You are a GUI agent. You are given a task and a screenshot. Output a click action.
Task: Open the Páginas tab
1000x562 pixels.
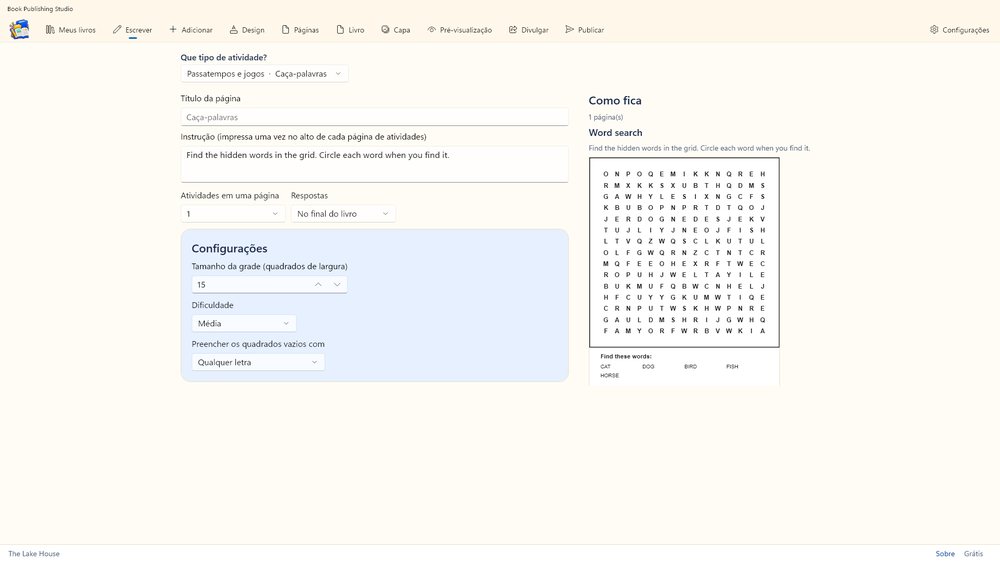pyautogui.click(x=300, y=30)
